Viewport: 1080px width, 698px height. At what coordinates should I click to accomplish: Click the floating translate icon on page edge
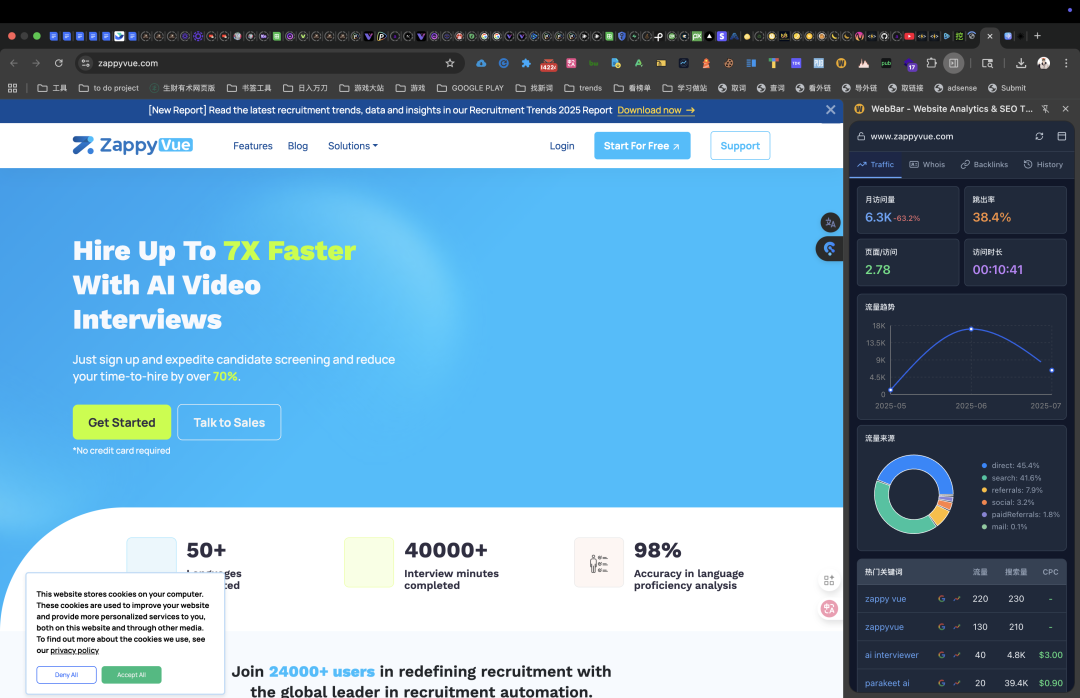[x=830, y=223]
